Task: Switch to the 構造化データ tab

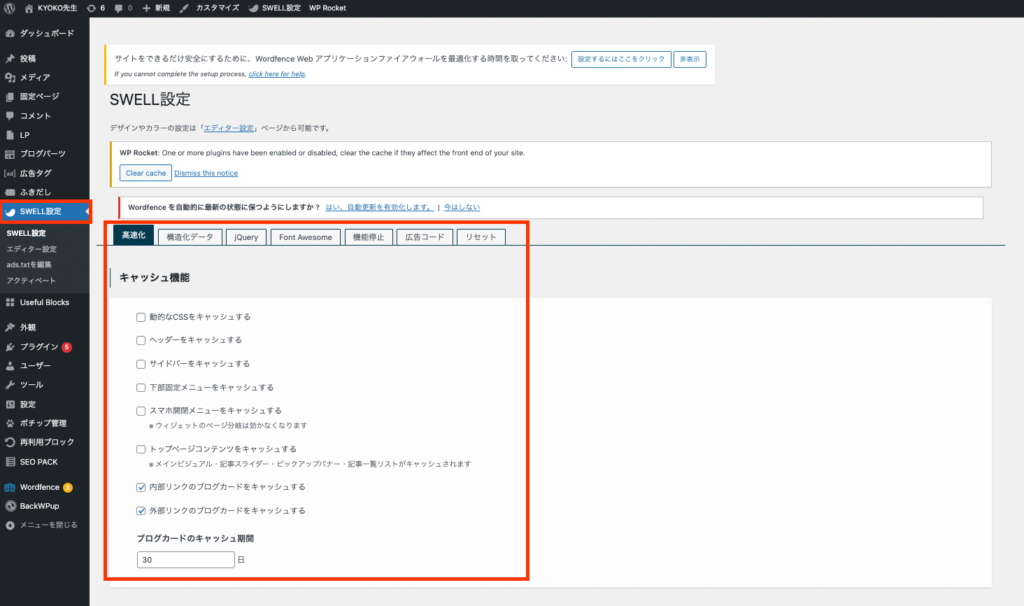Action: (x=190, y=237)
